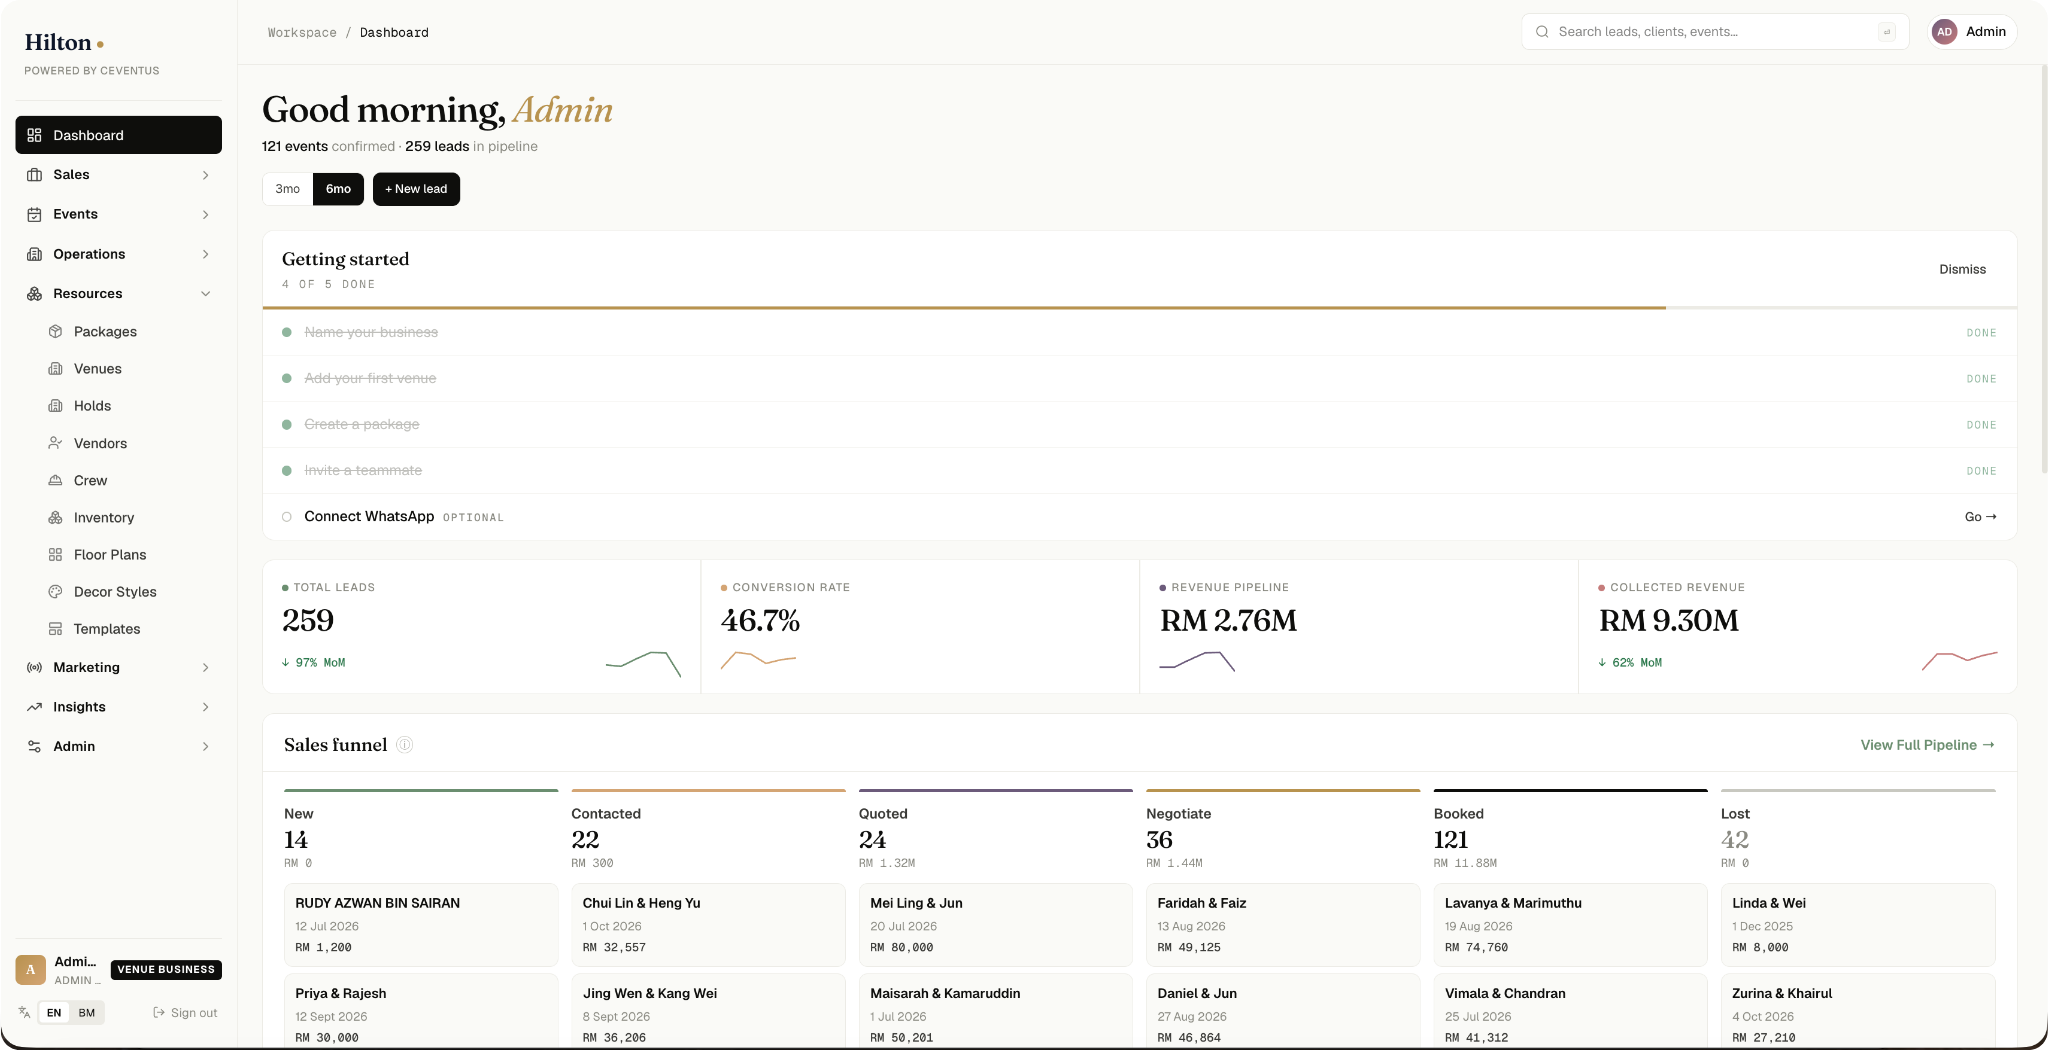The height and width of the screenshot is (1051, 2048).
Task: Click the Sales funnel info icon
Action: pos(404,744)
